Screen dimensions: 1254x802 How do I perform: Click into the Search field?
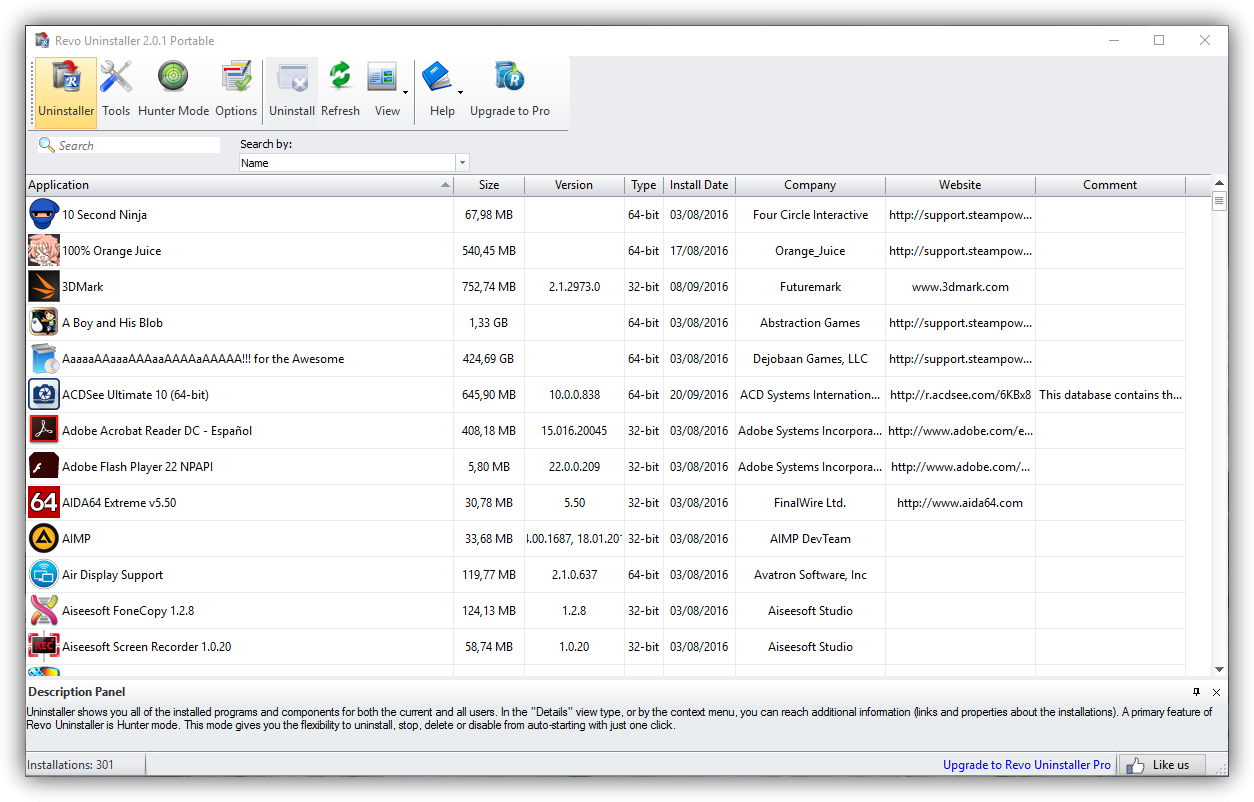129,145
